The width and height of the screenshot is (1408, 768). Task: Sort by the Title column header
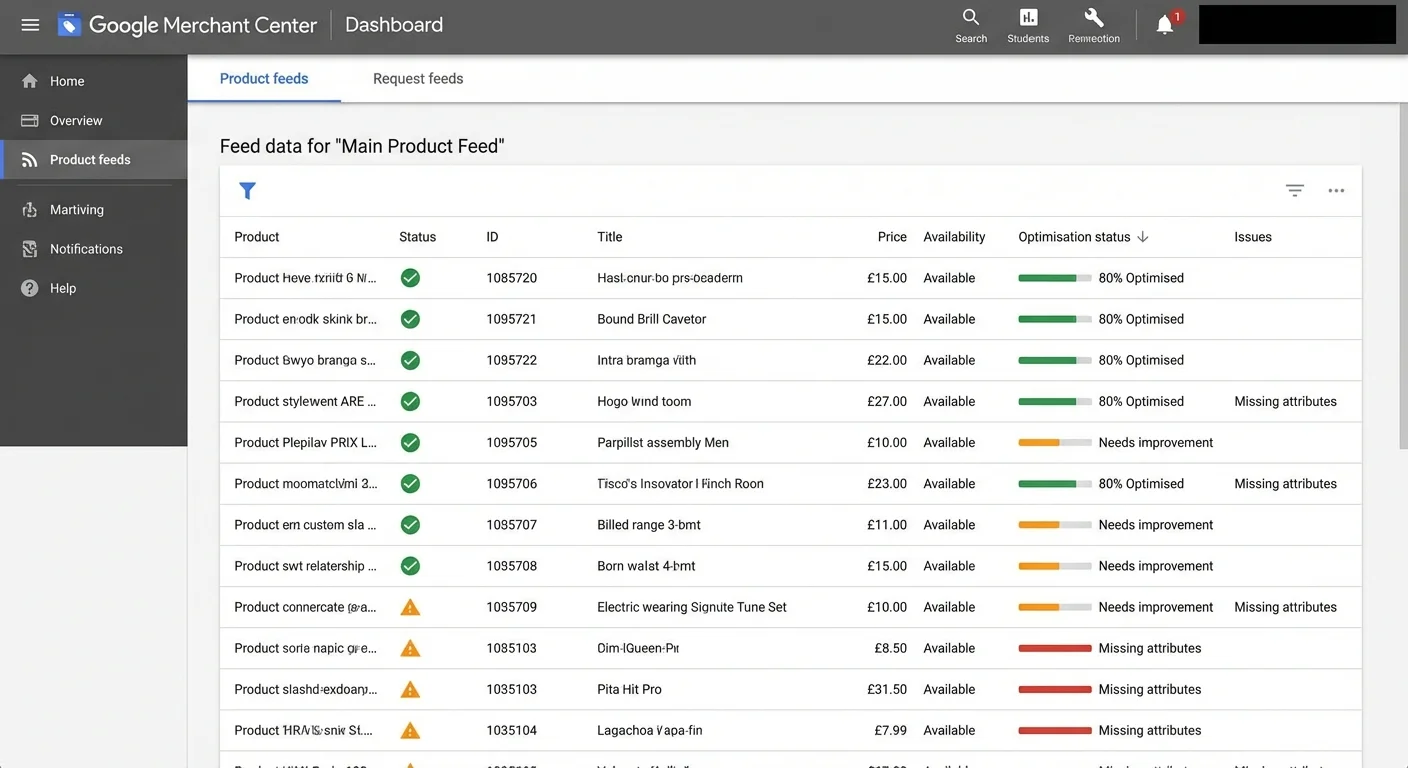pos(610,237)
